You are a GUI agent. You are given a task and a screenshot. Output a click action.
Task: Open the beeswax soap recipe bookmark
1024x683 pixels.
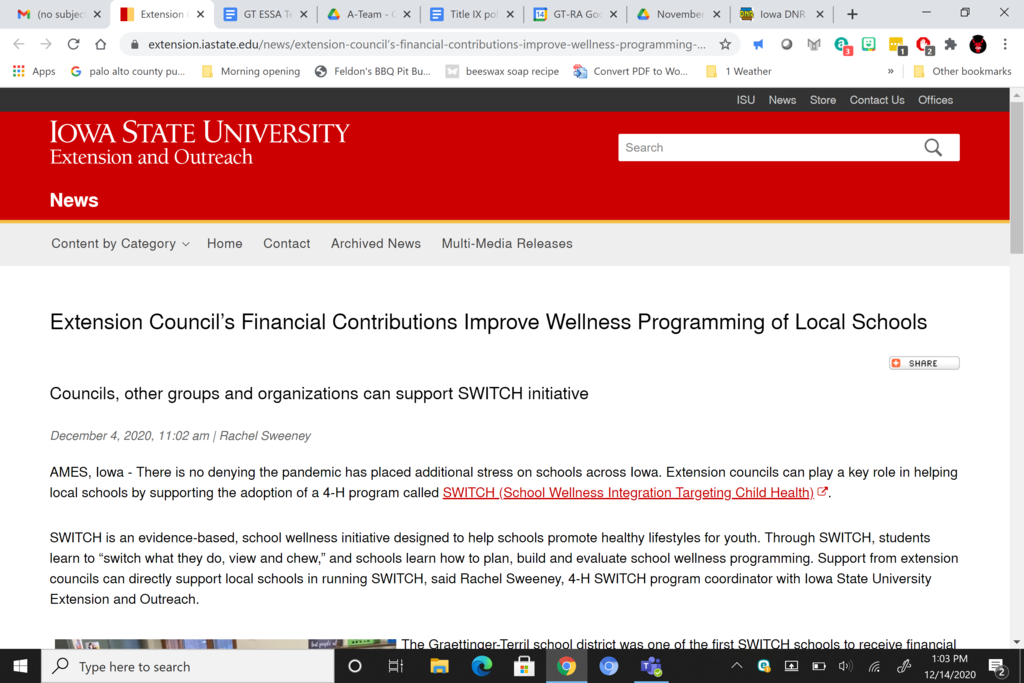tap(502, 71)
